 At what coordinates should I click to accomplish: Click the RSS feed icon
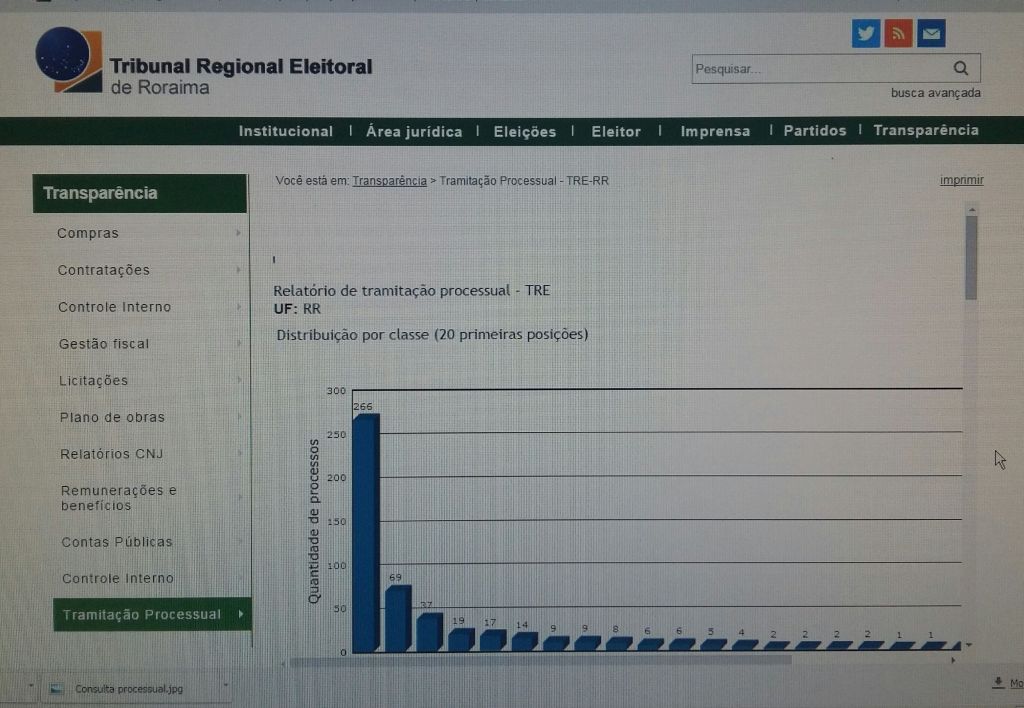898,34
